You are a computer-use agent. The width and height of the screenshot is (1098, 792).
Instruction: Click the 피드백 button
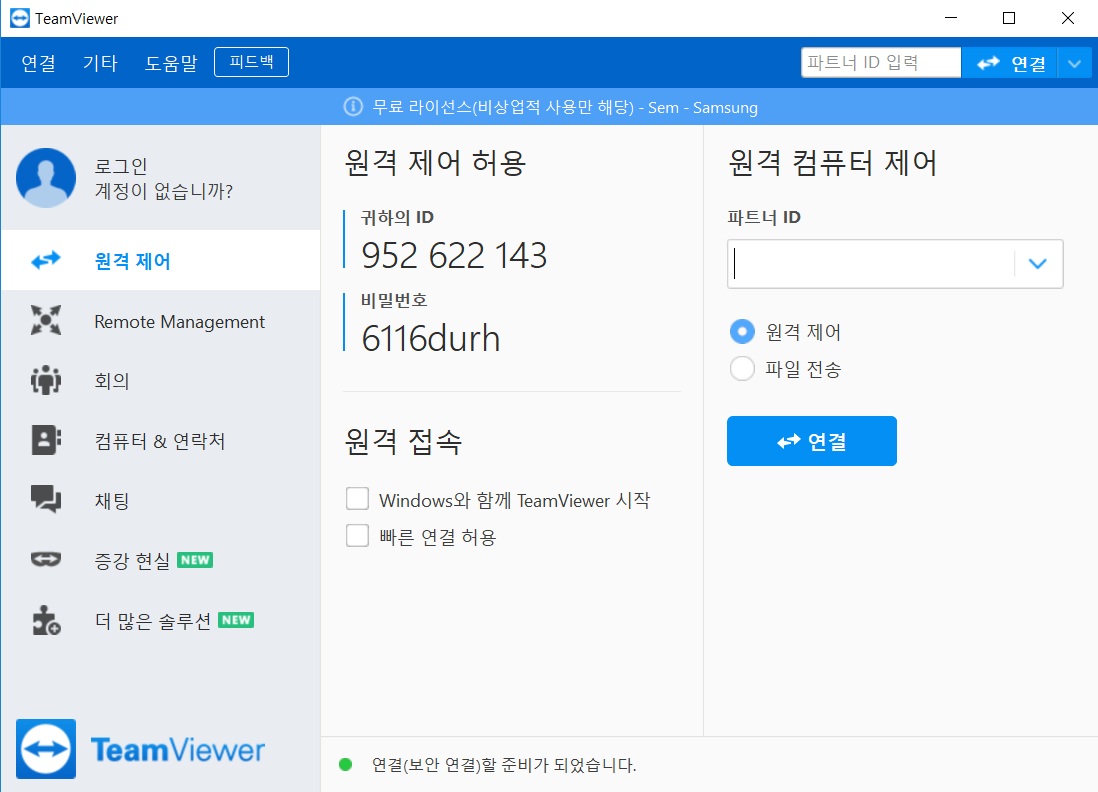pyautogui.click(x=251, y=62)
